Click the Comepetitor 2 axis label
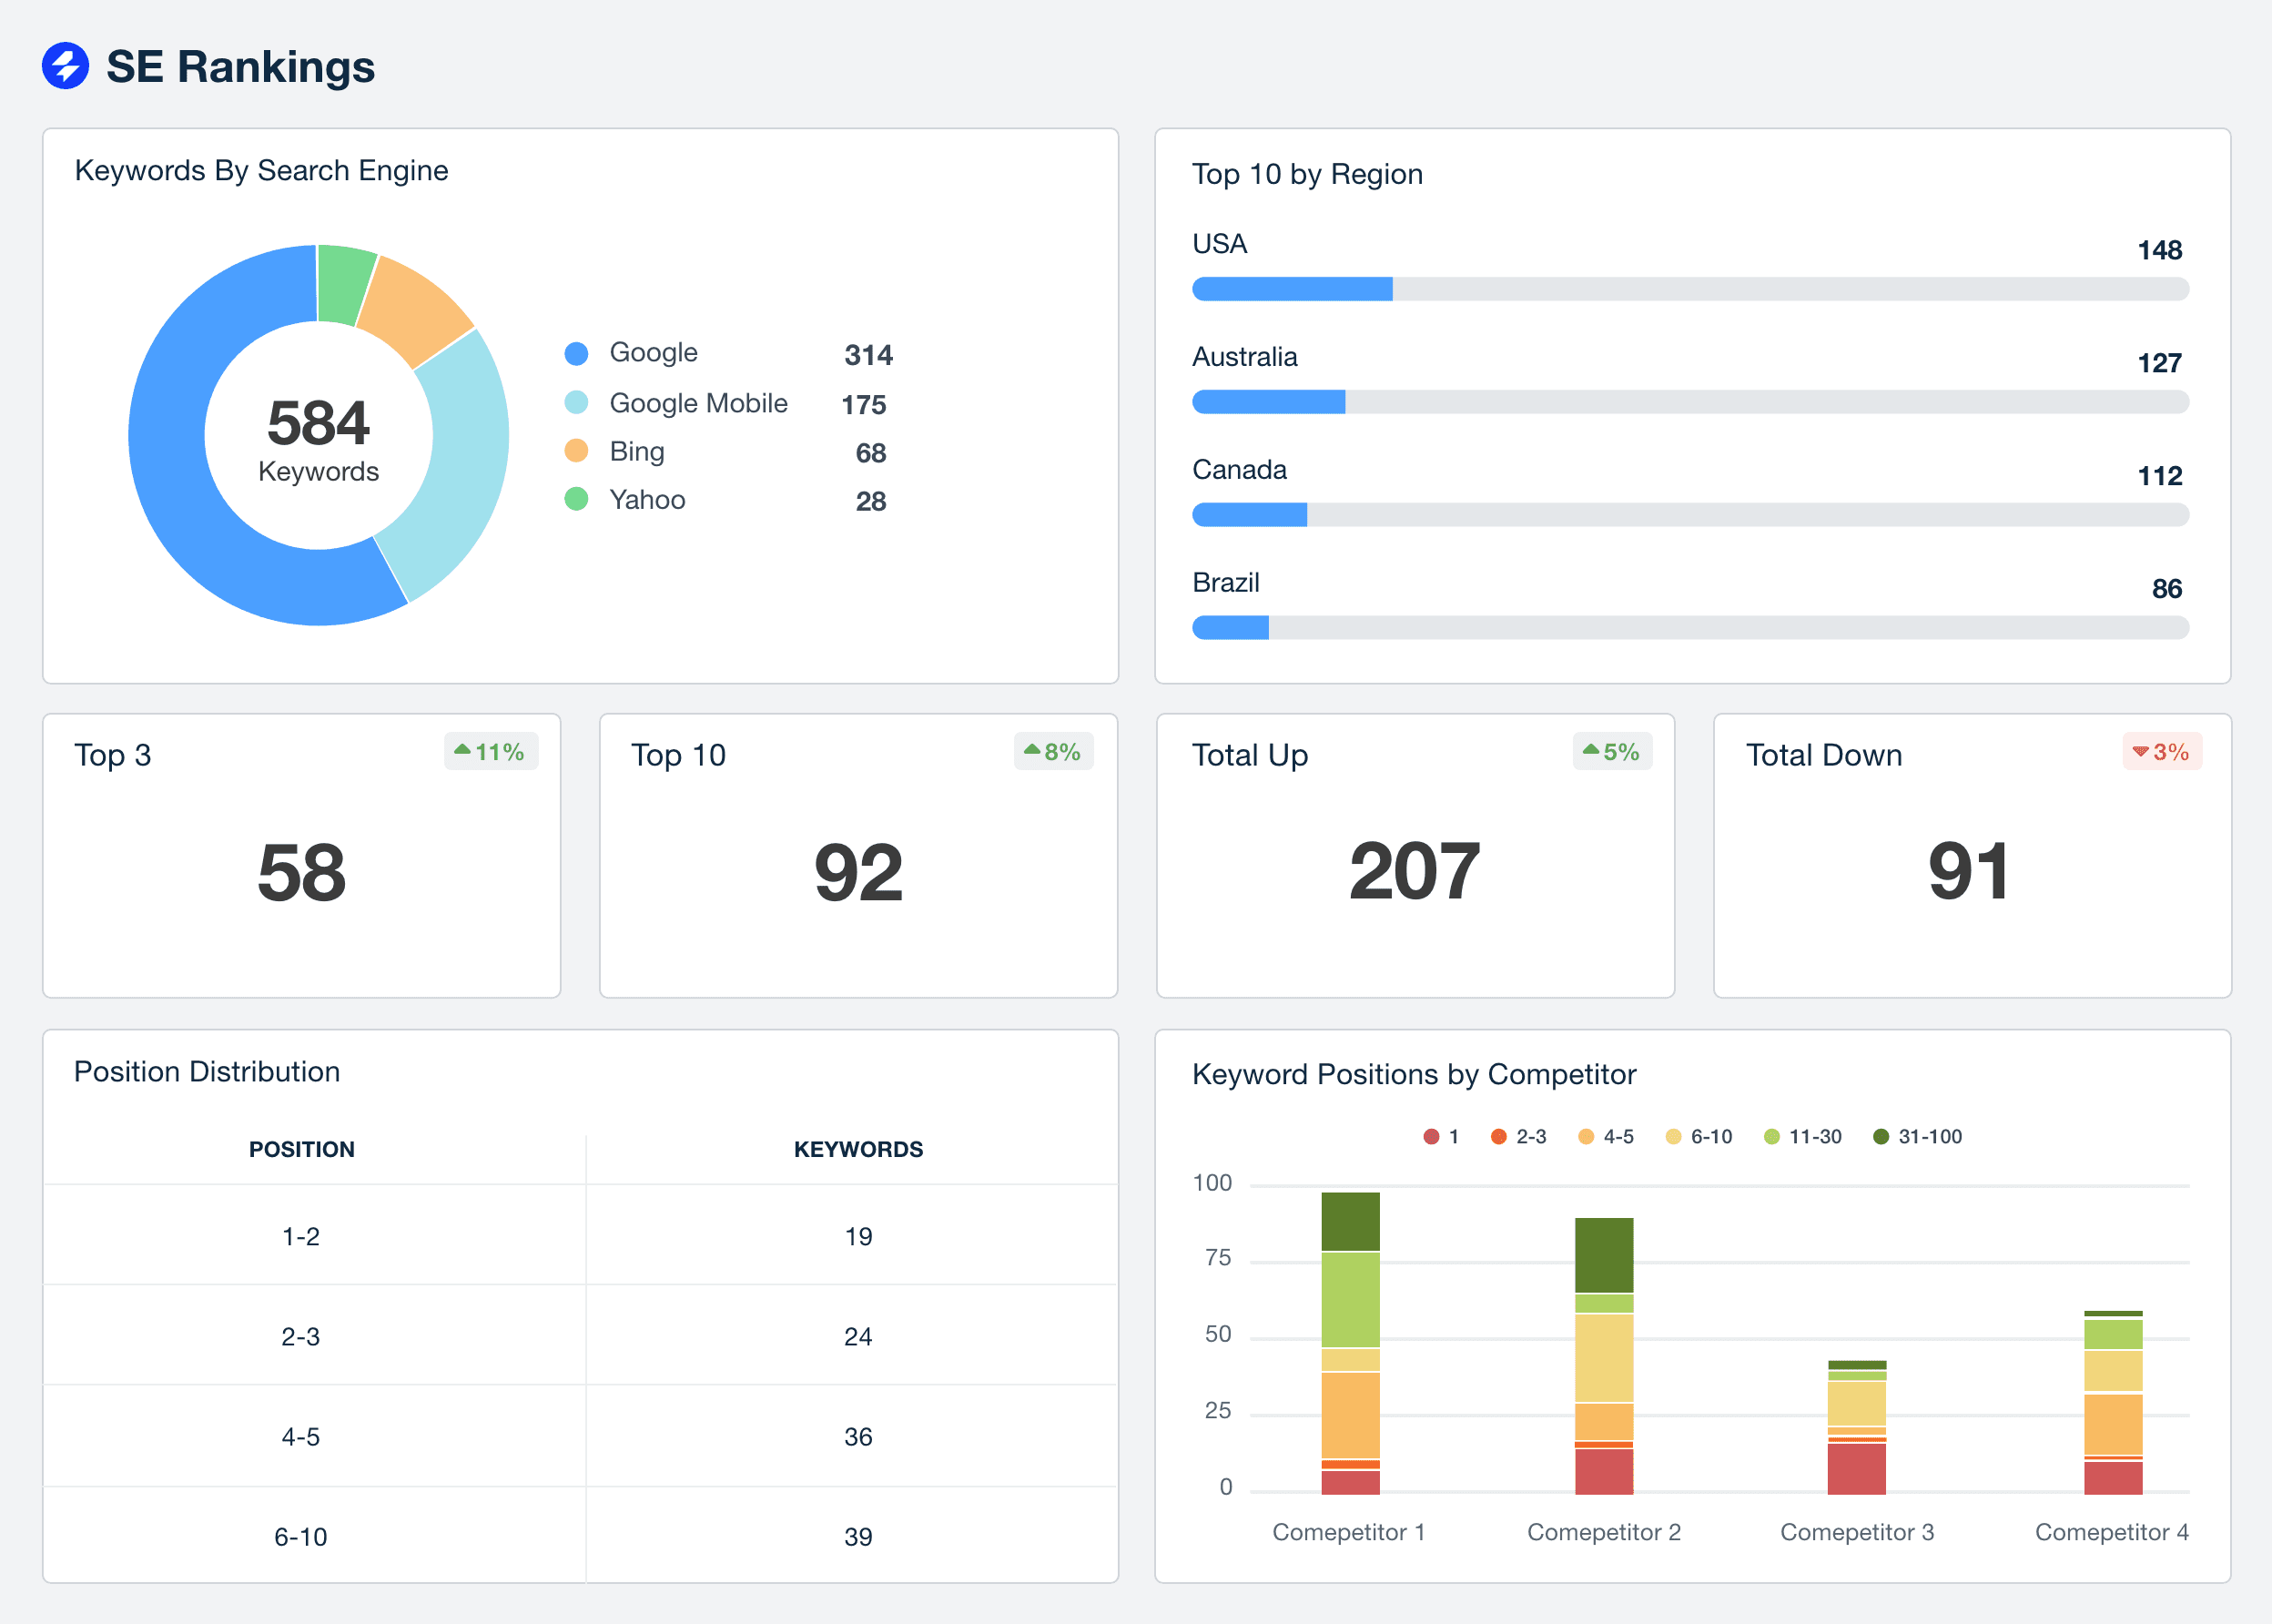This screenshot has height=1624, width=2272. coord(1604,1531)
